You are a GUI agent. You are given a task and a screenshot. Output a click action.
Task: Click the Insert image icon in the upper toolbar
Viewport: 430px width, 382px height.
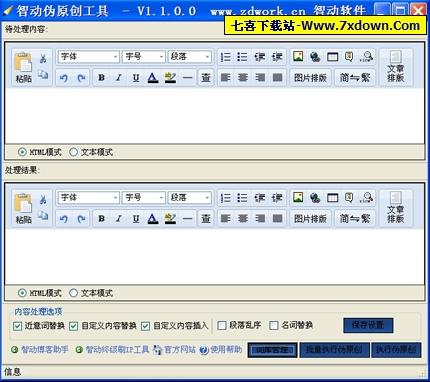[x=298, y=56]
